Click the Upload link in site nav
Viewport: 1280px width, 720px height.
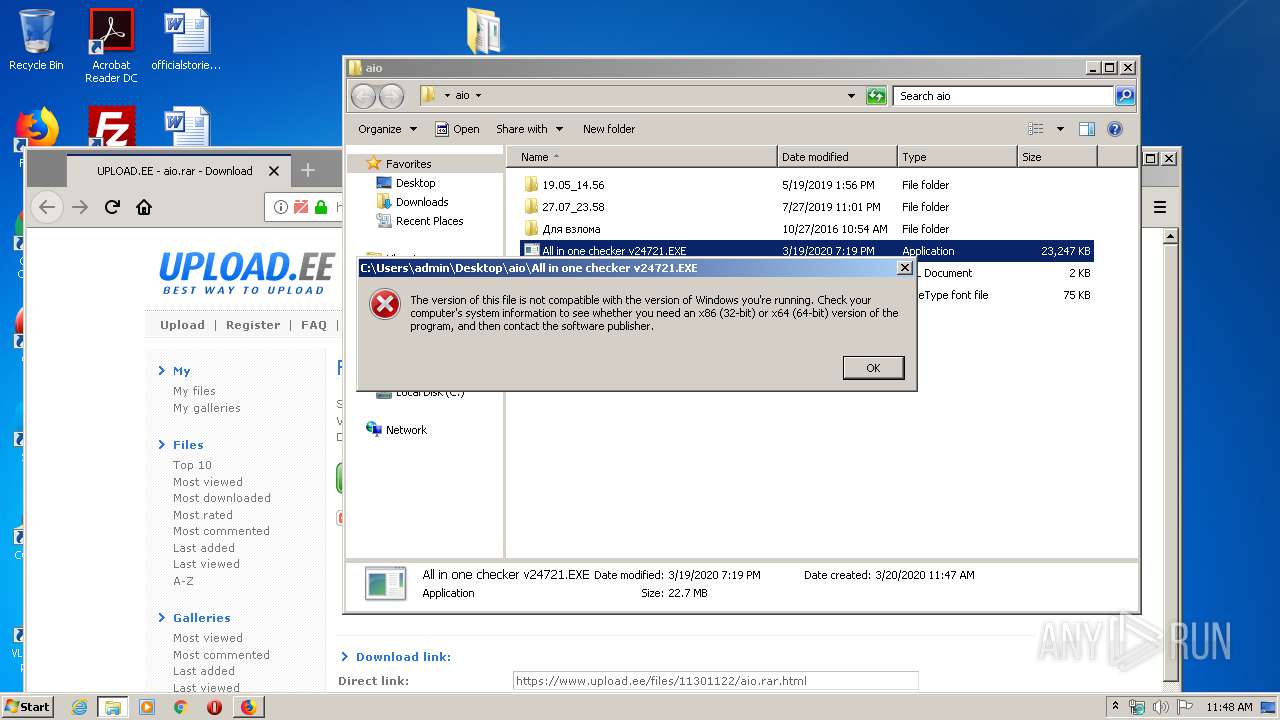point(182,325)
